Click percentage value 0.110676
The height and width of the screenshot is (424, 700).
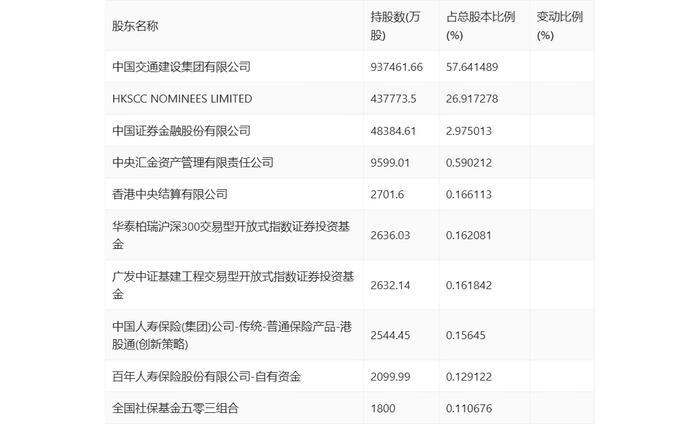(x=469, y=408)
